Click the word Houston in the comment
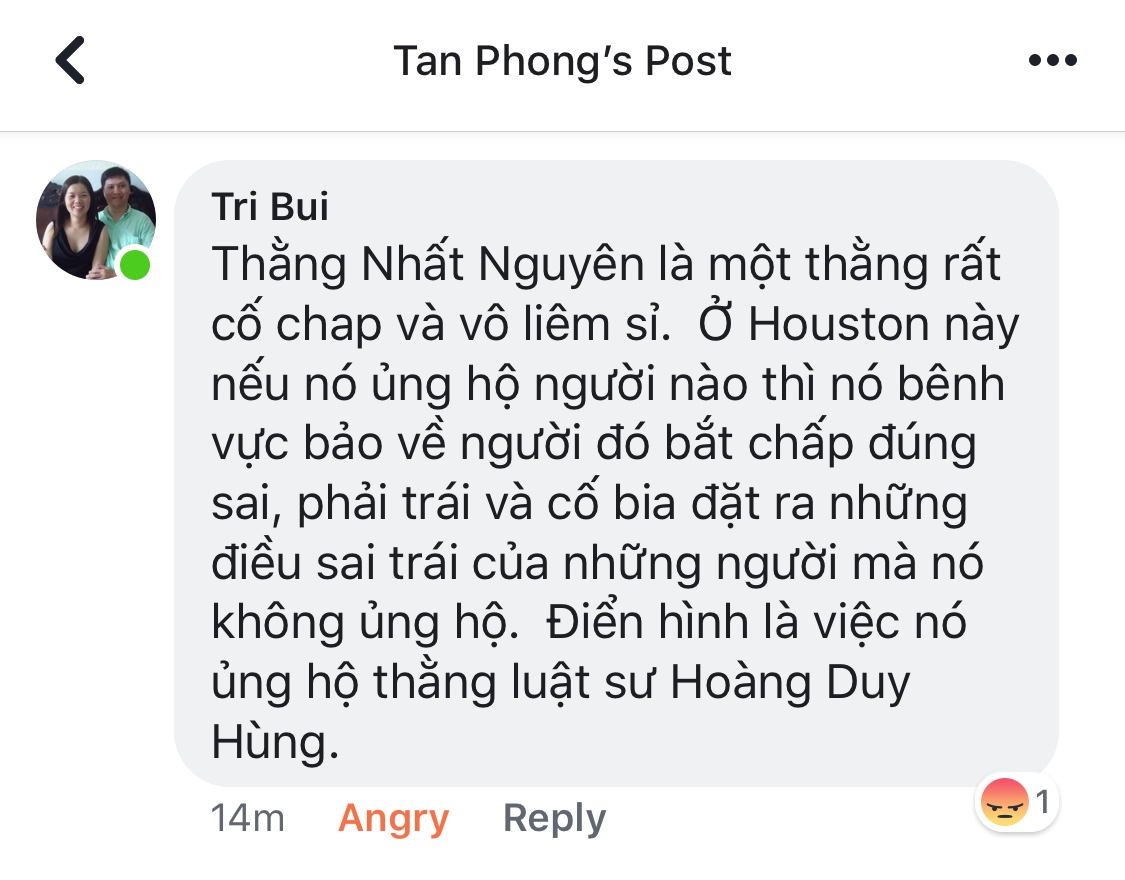The height and width of the screenshot is (880, 1125). tap(839, 325)
